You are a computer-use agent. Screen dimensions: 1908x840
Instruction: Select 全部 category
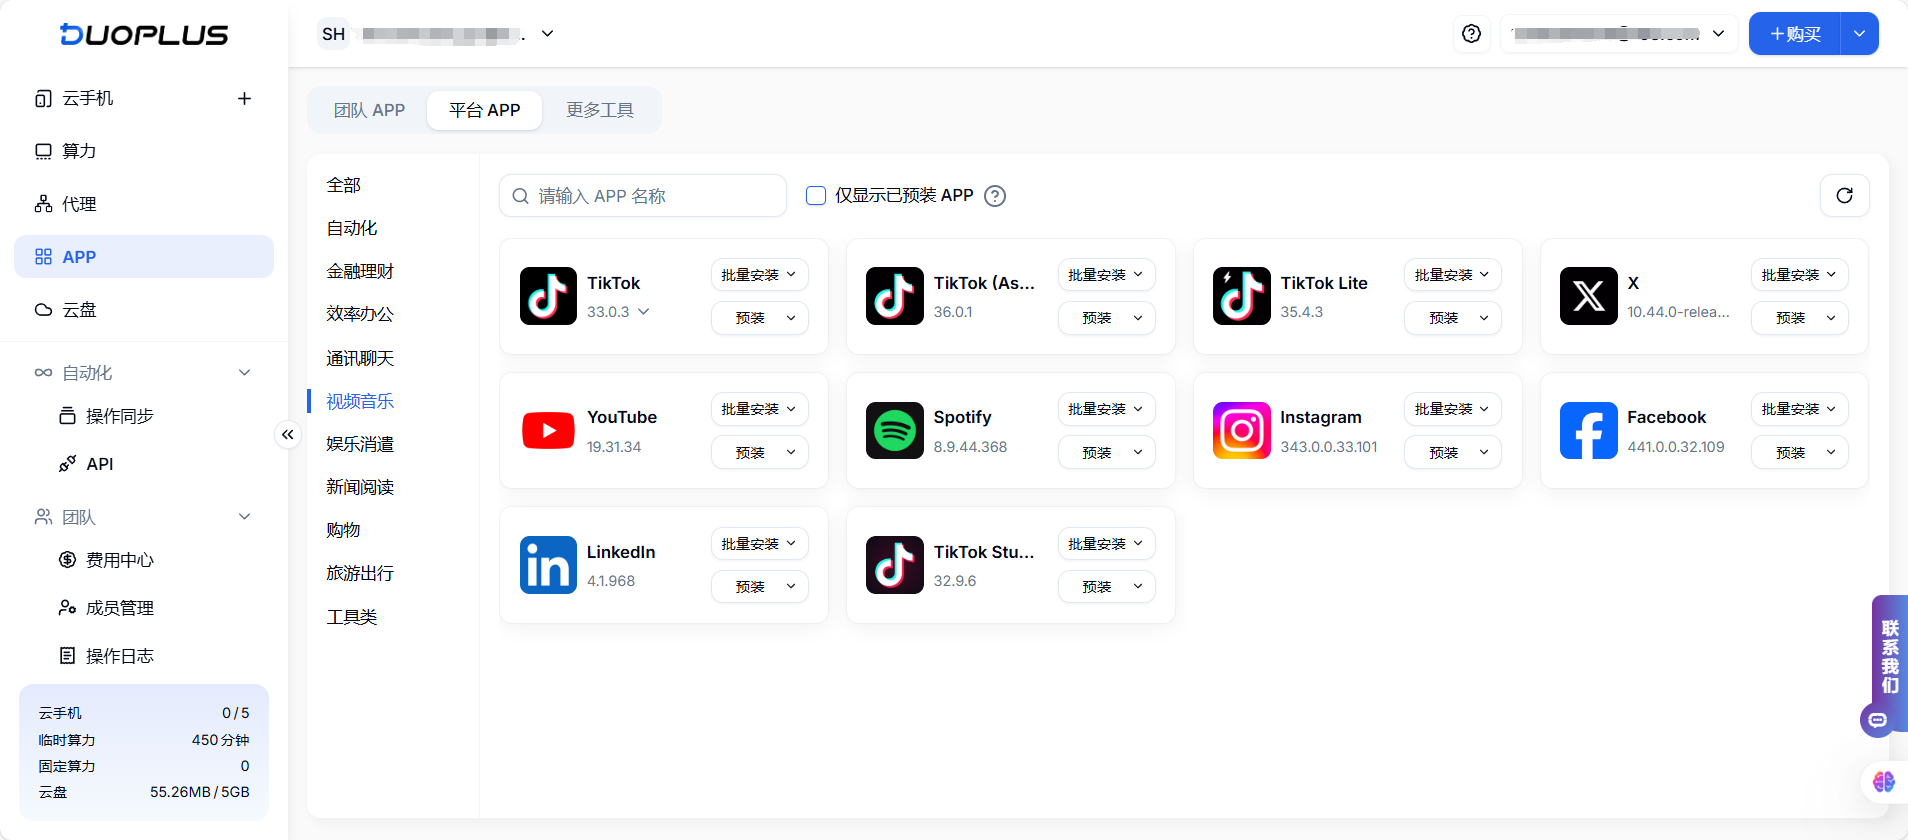coord(343,185)
